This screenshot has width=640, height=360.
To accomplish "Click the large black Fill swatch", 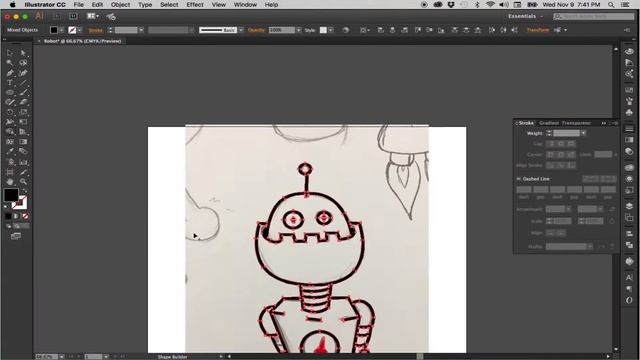I will click(x=11, y=195).
